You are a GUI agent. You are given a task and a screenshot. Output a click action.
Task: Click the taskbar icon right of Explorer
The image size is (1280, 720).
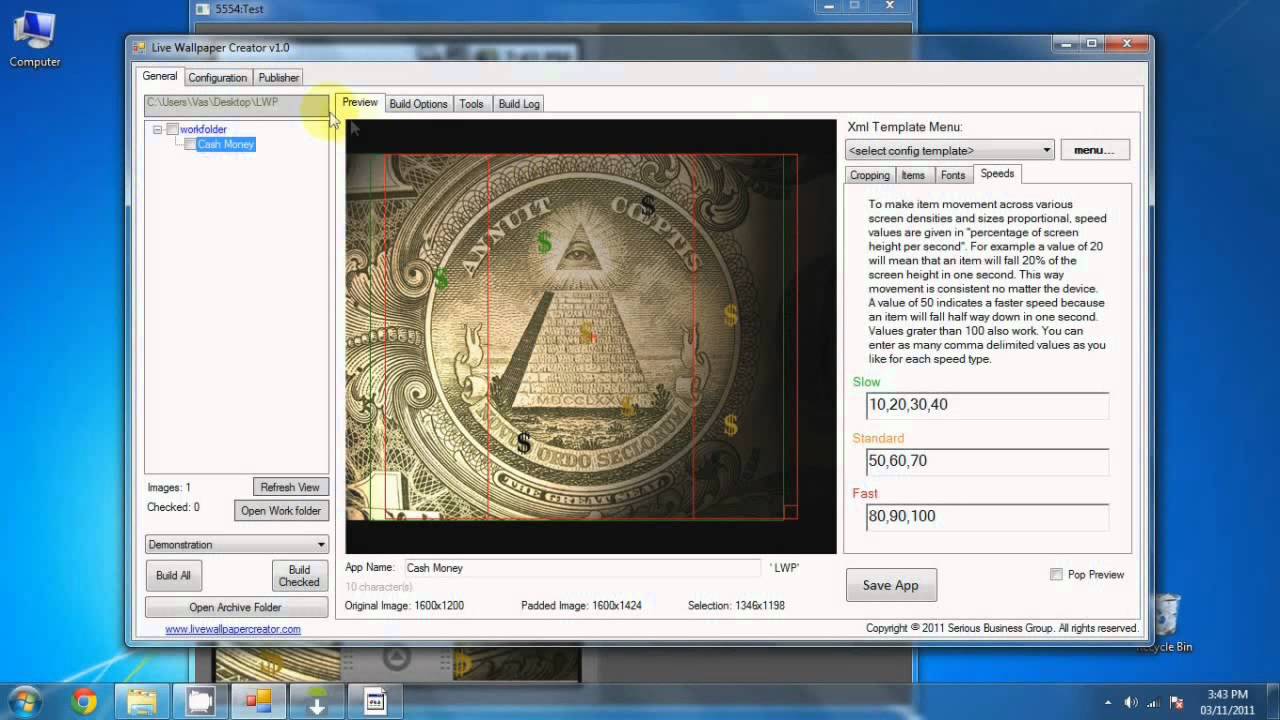point(200,701)
